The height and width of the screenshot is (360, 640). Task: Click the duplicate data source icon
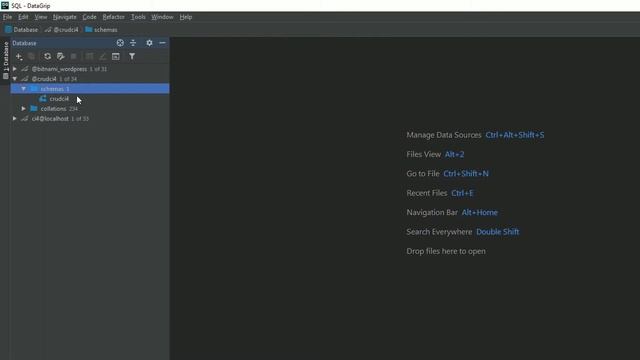(x=32, y=56)
